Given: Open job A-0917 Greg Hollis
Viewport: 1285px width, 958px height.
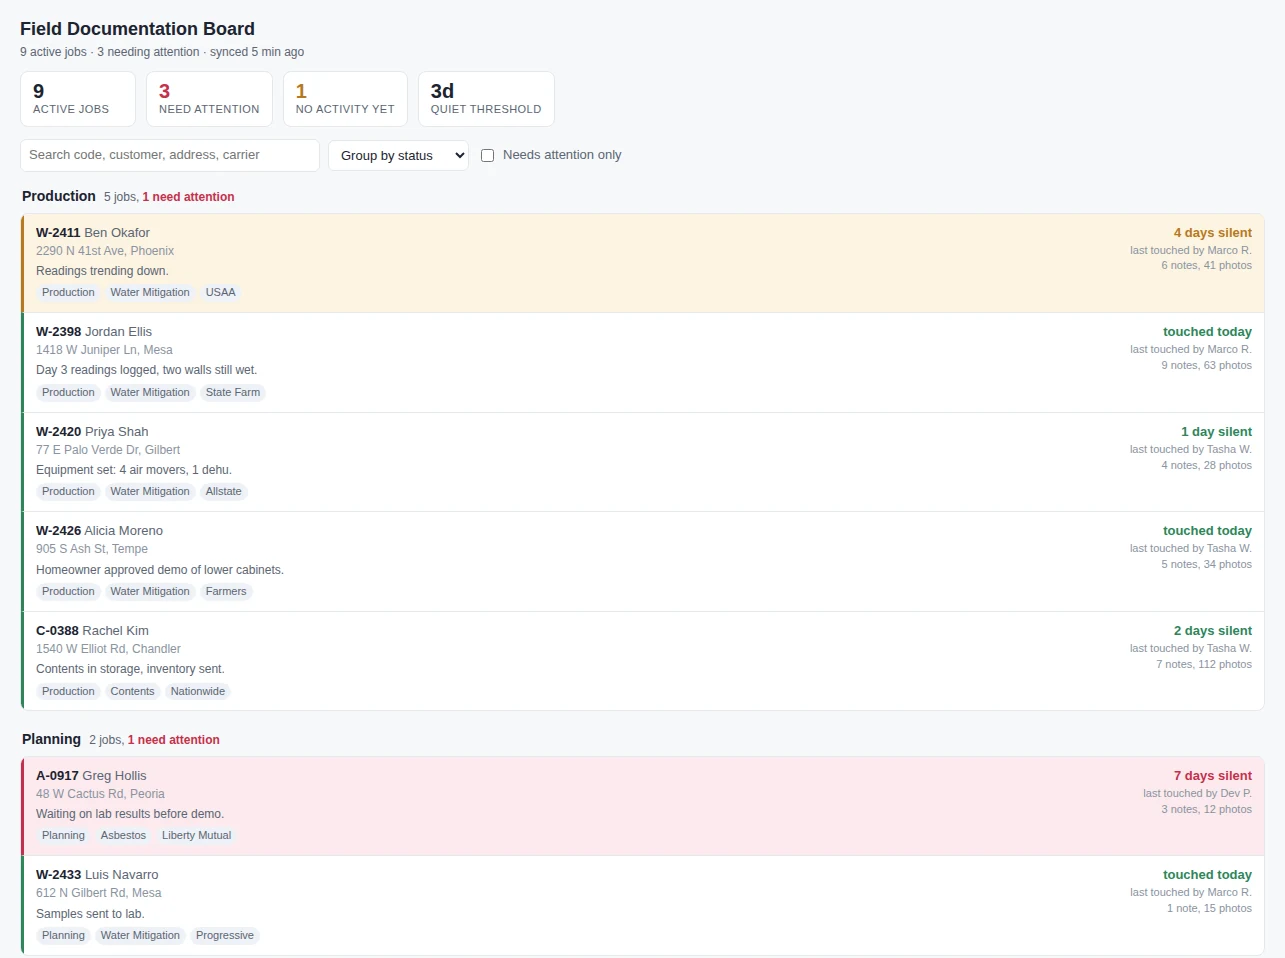Looking at the screenshot, I should pyautogui.click(x=643, y=806).
